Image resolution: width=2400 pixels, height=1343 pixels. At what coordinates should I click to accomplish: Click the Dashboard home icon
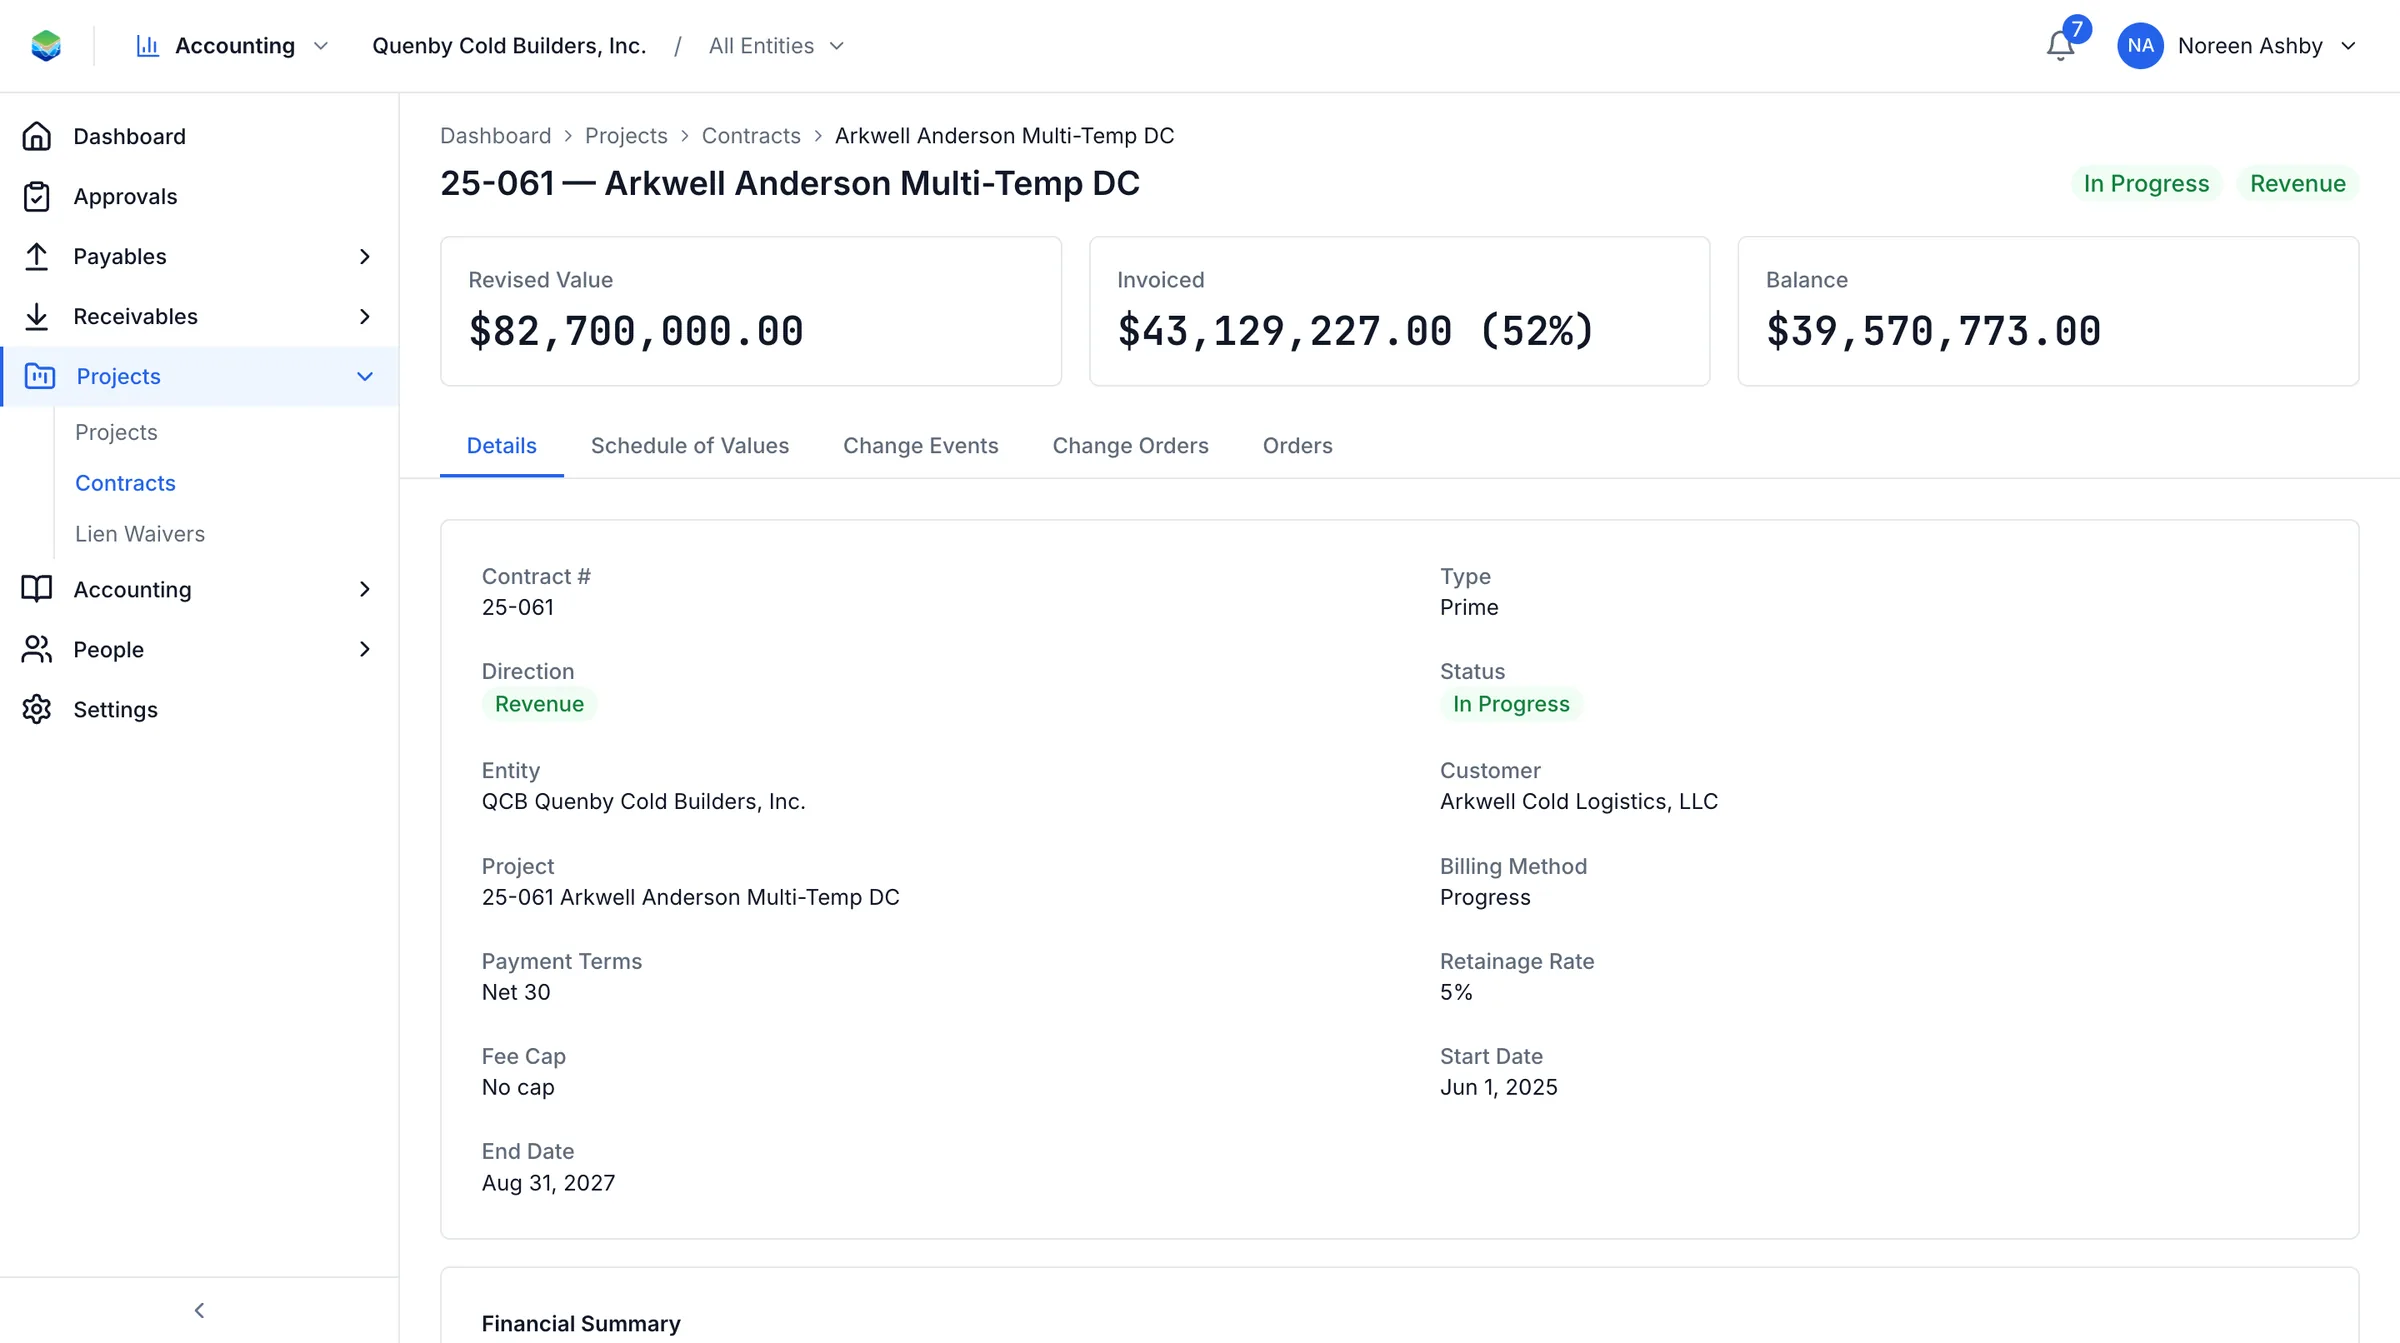[x=37, y=136]
